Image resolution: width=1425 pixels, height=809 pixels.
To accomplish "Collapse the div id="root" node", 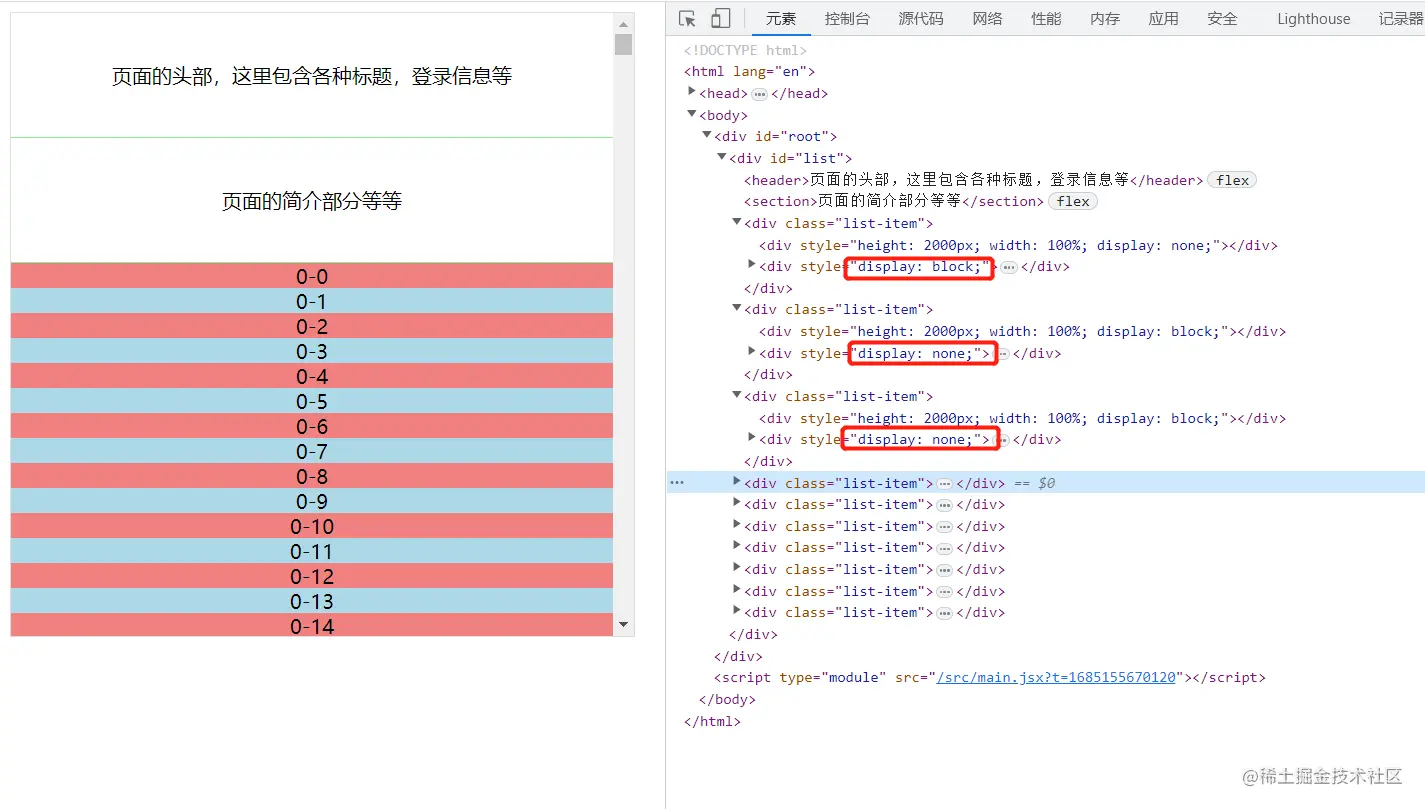I will tap(707, 135).
